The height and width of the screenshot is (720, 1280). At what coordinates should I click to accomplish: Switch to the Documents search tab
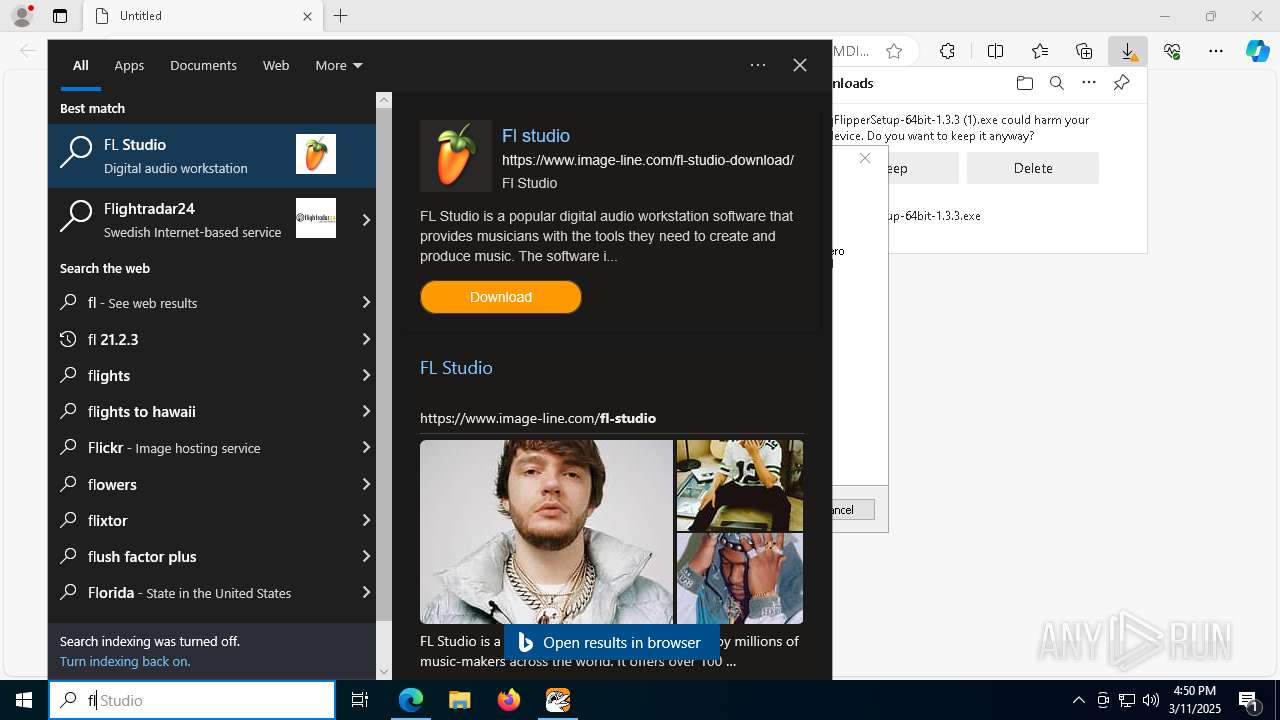[x=203, y=65]
